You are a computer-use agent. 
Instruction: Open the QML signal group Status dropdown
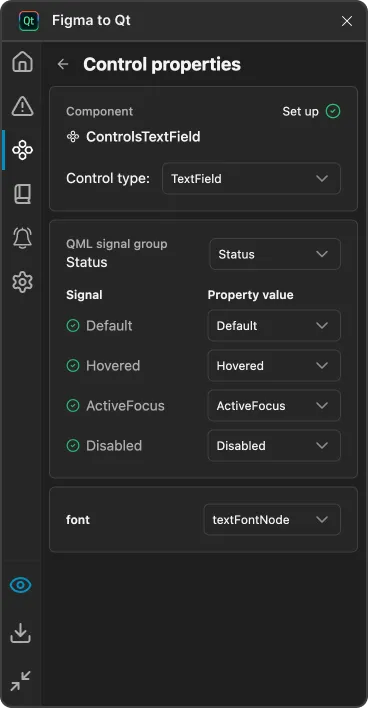pos(275,254)
